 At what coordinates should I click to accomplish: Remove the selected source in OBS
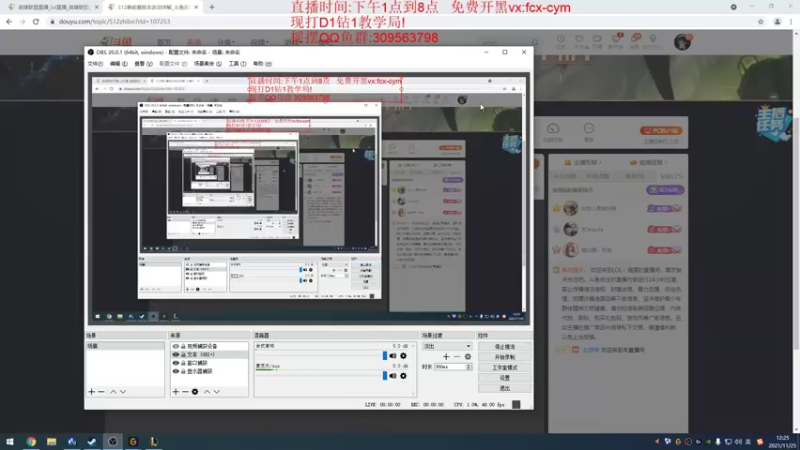[185, 392]
